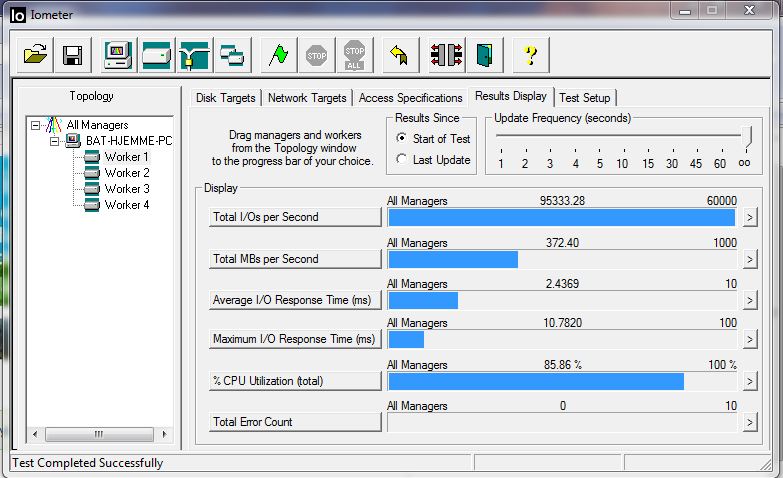
Task: Click Test Completed Successfully status text
Action: (88, 463)
